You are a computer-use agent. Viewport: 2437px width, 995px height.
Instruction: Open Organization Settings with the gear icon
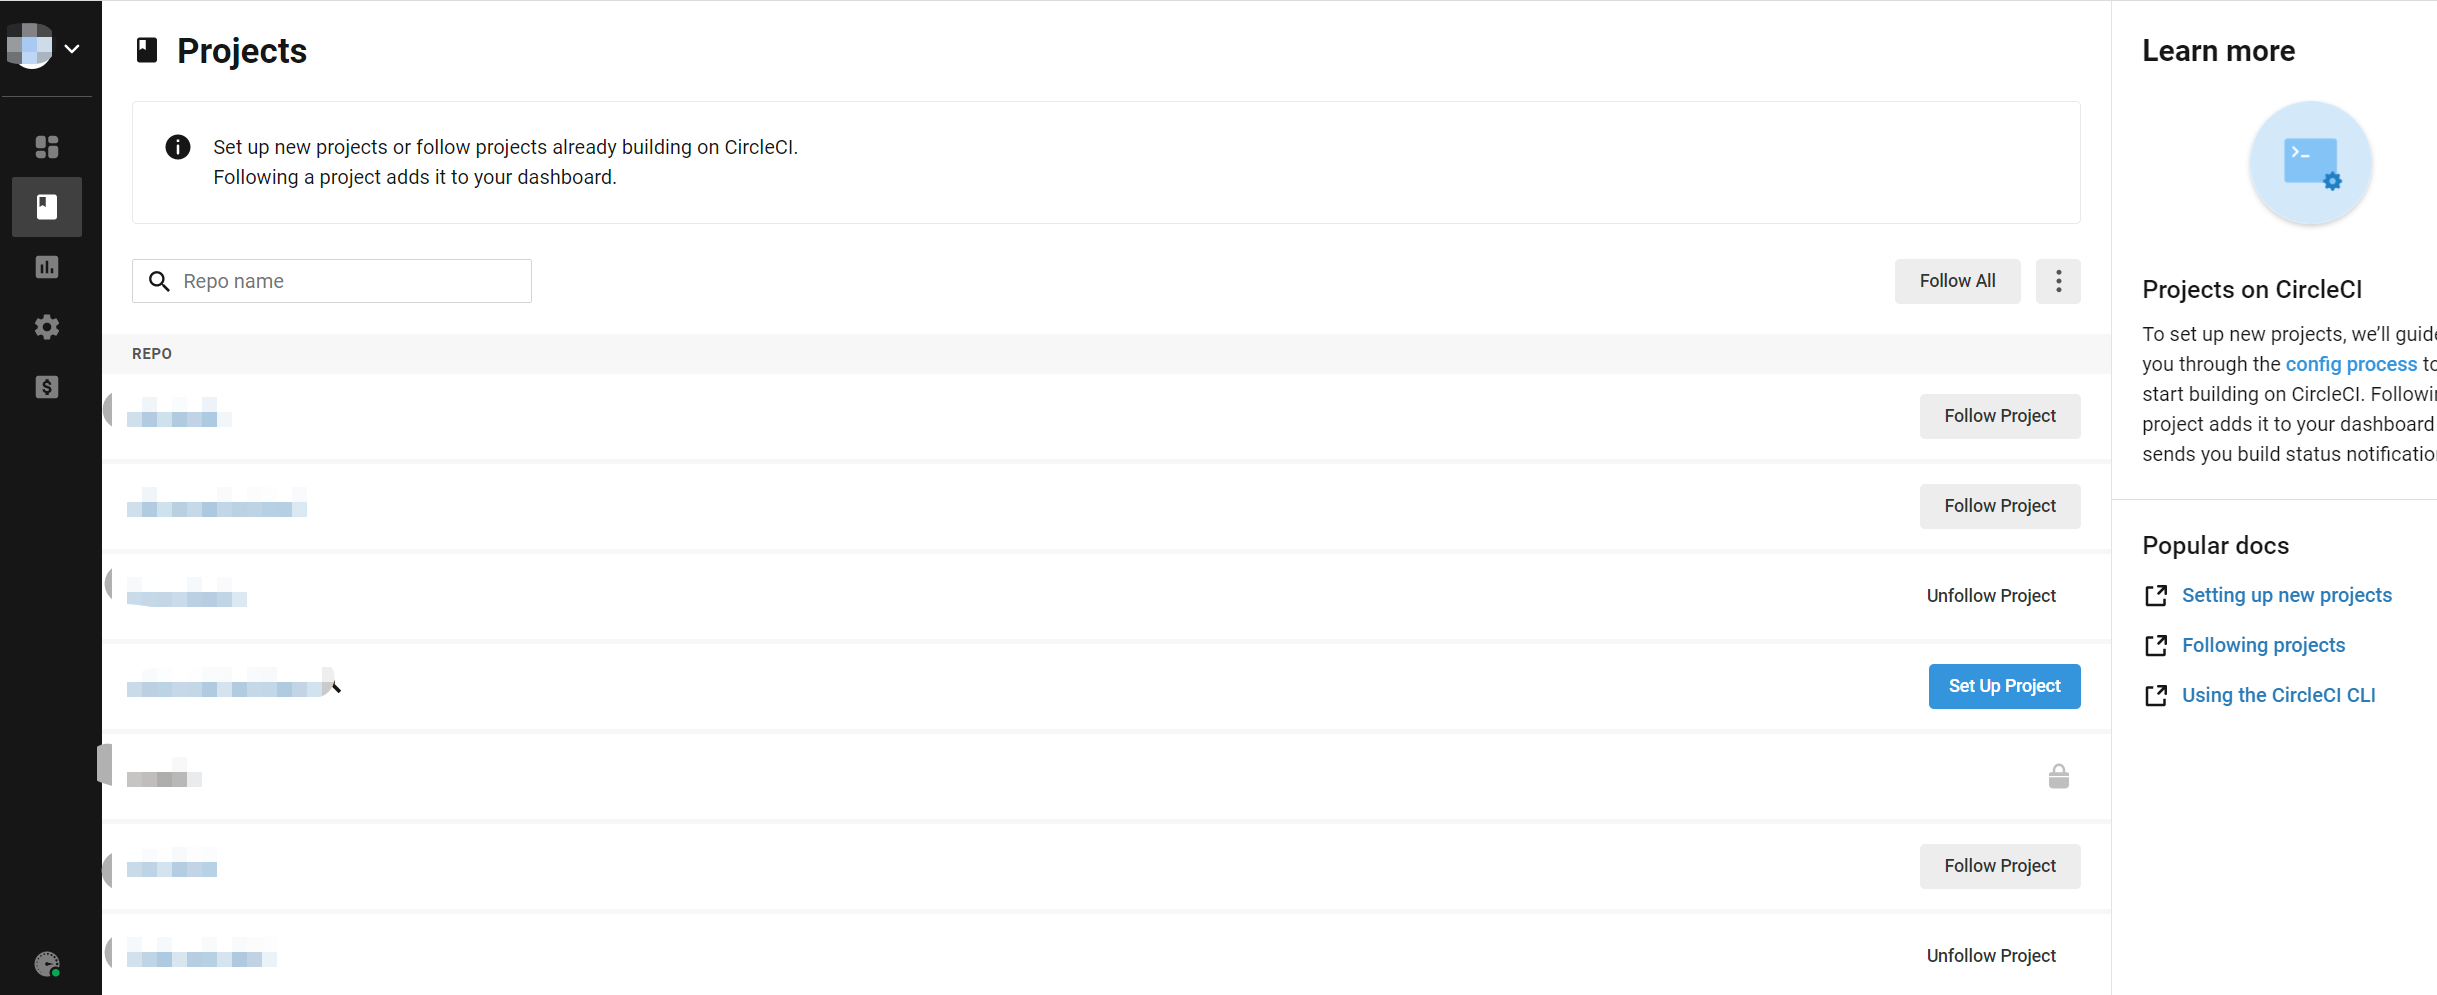tap(46, 327)
